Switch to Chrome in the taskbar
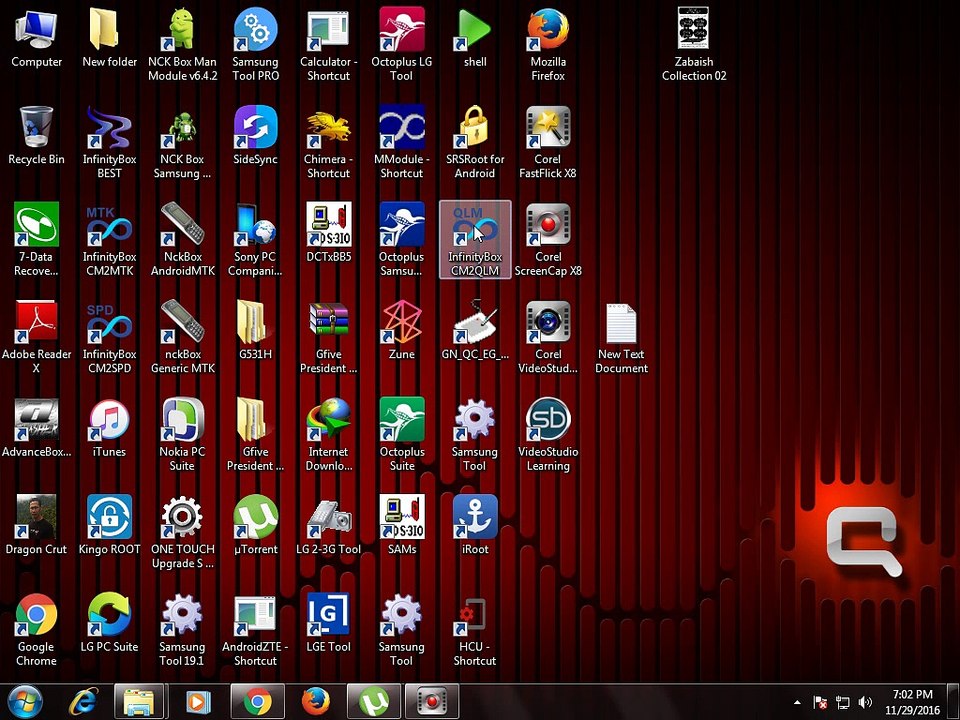960x720 pixels. point(258,702)
